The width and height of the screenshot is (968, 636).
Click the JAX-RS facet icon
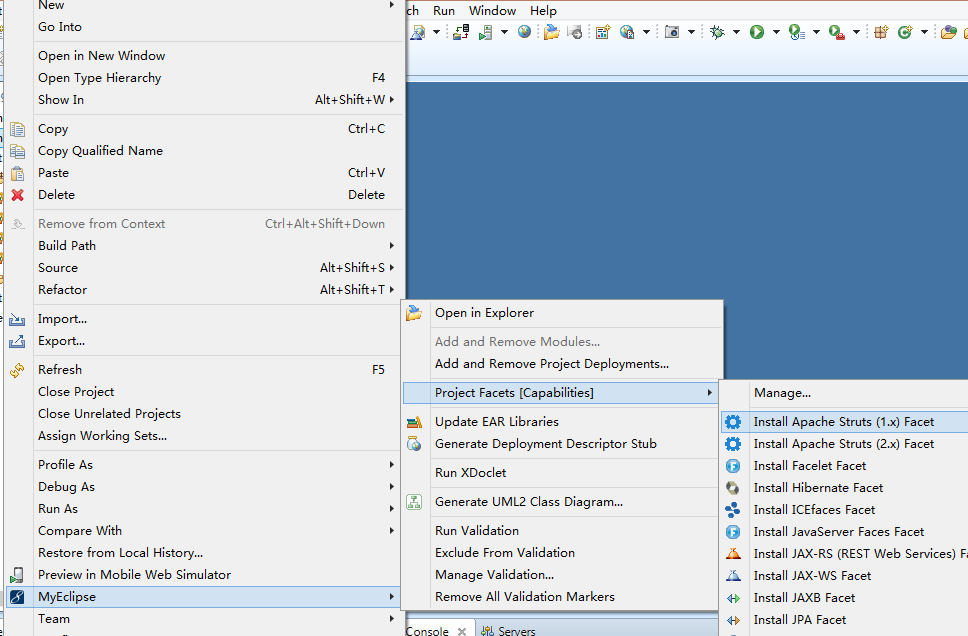click(x=733, y=554)
